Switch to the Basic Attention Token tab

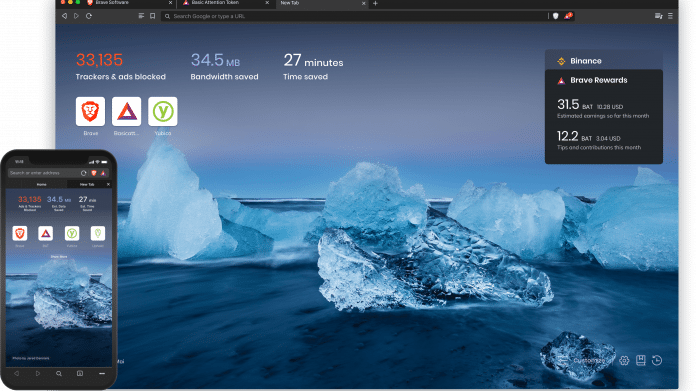point(226,3)
